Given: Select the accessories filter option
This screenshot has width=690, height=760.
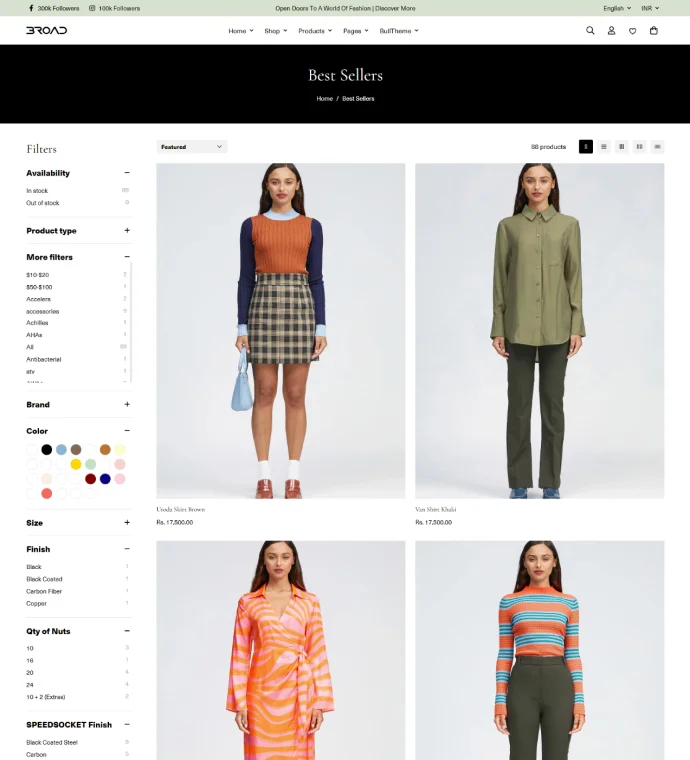Looking at the screenshot, I should tap(43, 311).
